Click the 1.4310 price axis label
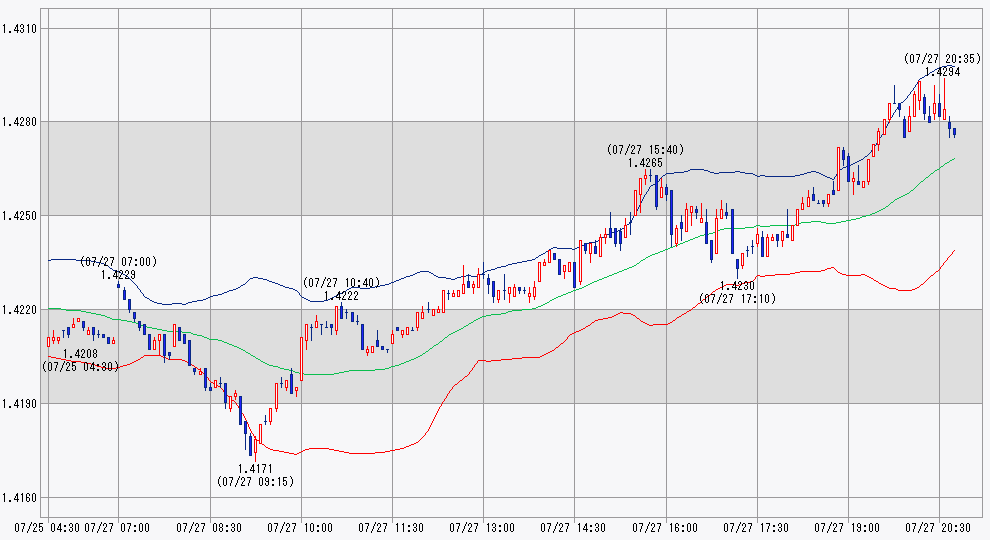This screenshot has height=540, width=990. [x=20, y=28]
